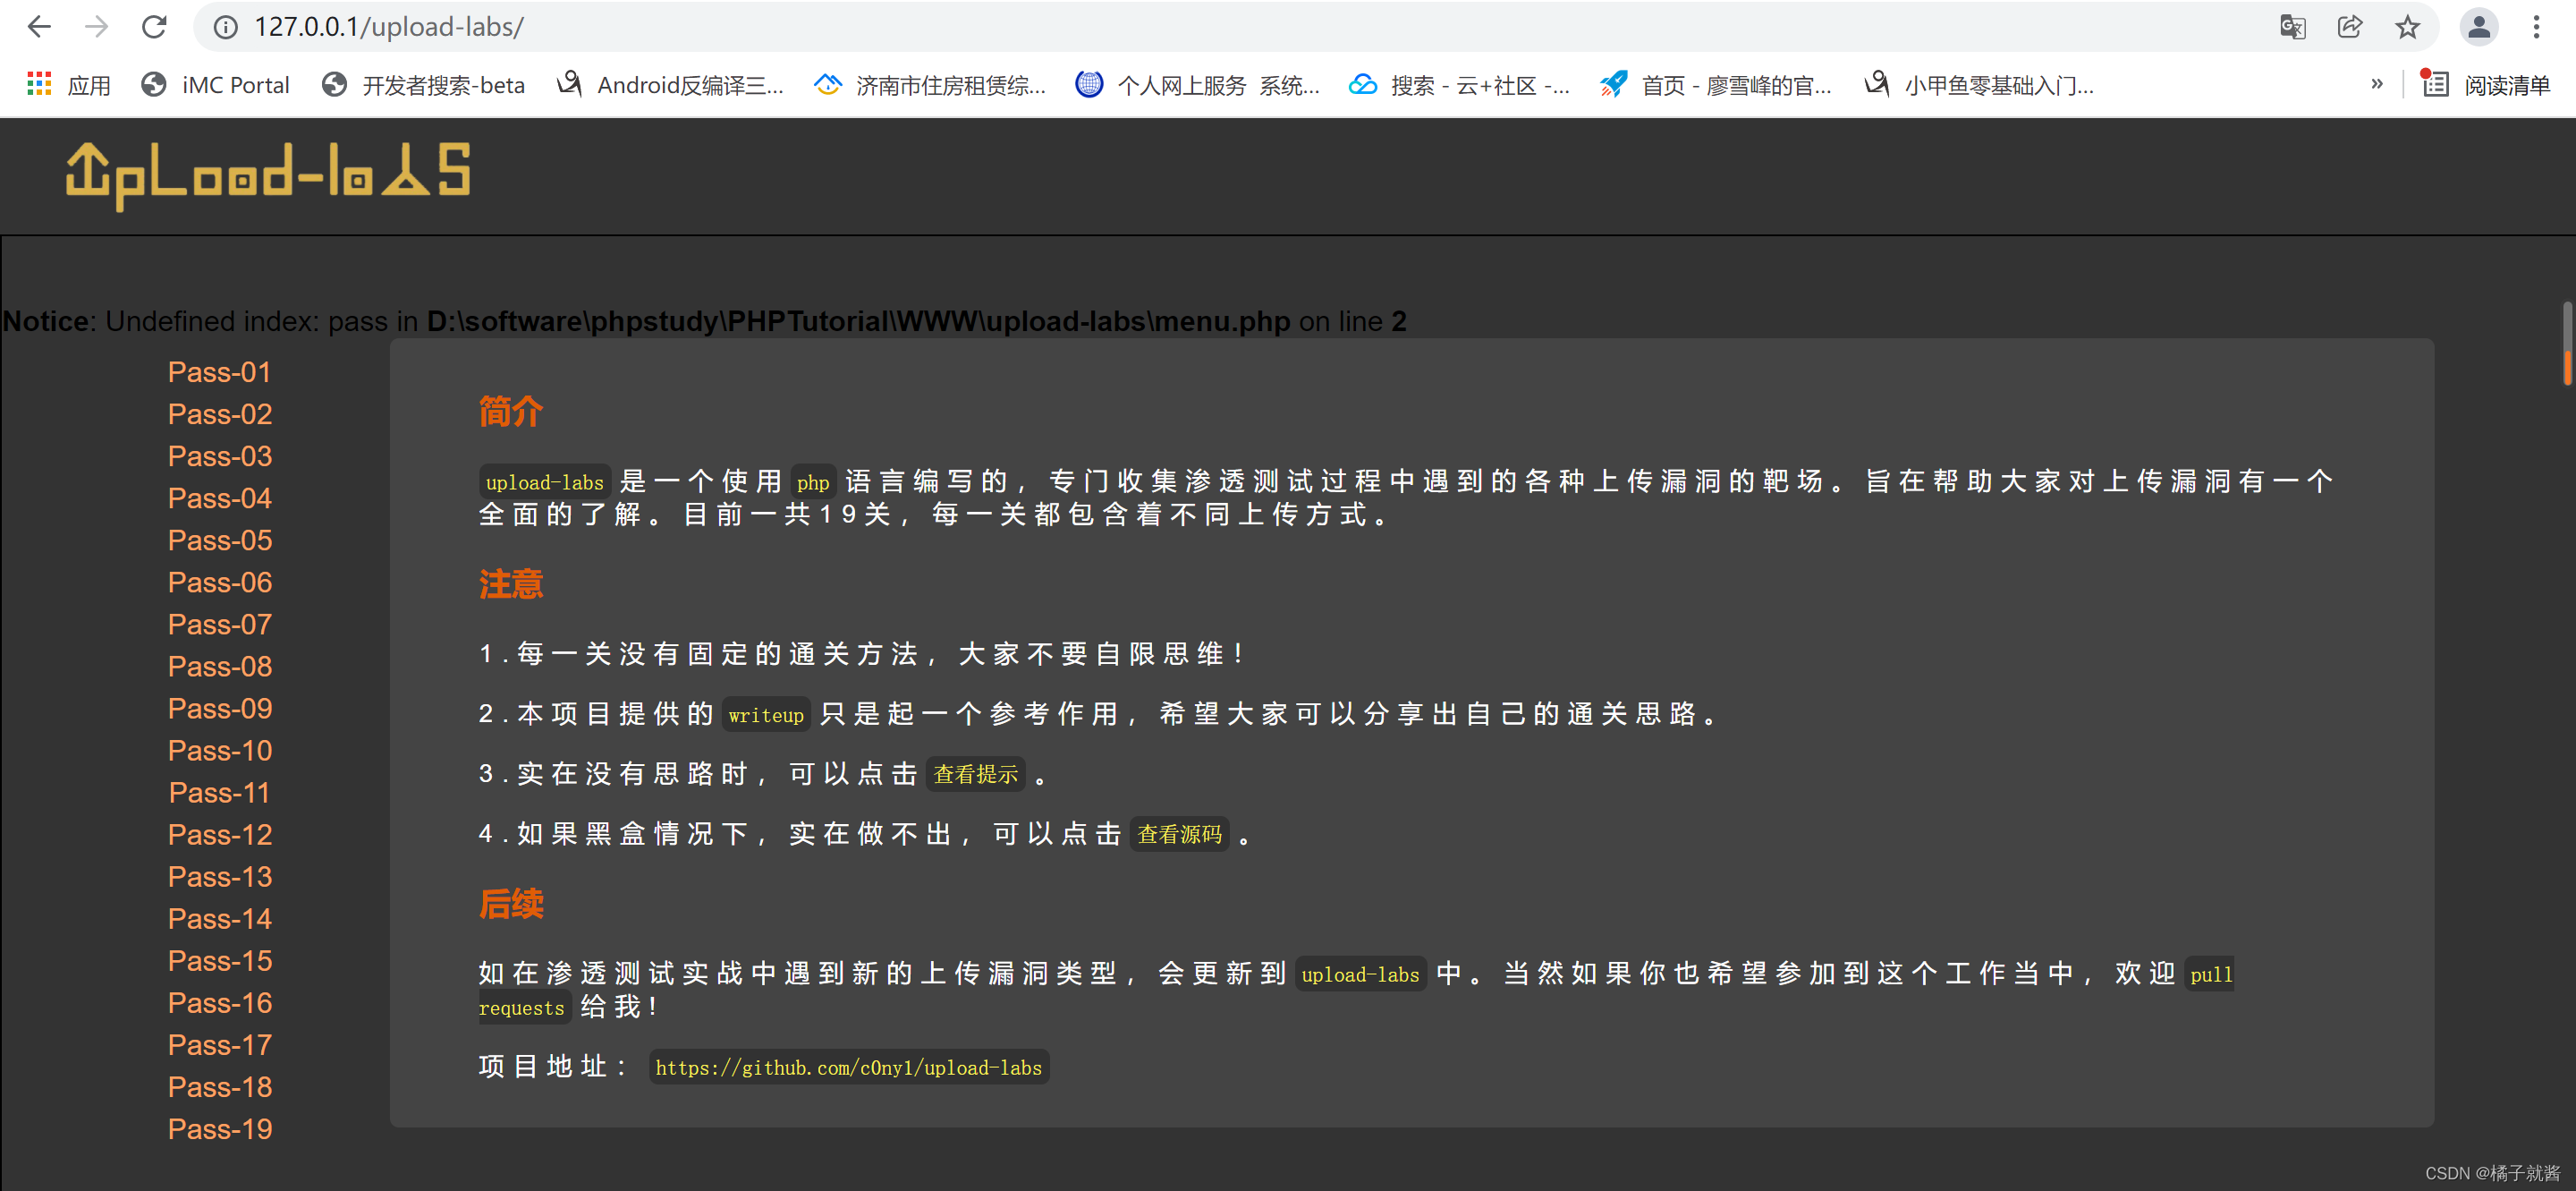The height and width of the screenshot is (1191, 2576).
Task: Click the Upload-labs logo
Action: click(x=268, y=175)
